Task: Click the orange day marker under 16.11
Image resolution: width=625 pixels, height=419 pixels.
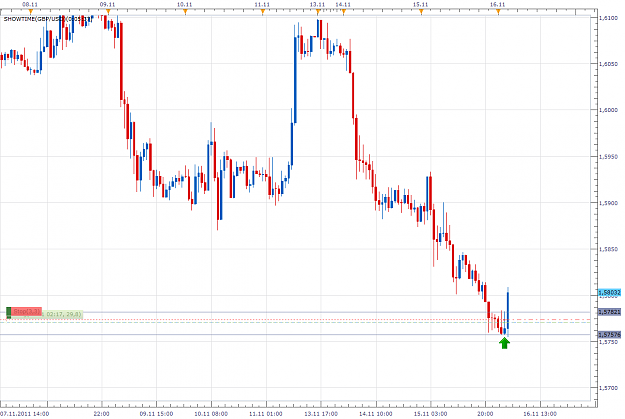Action: pyautogui.click(x=498, y=12)
